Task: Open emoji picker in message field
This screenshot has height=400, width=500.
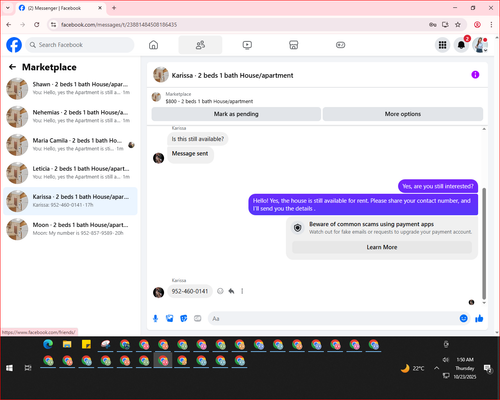Action: click(464, 318)
